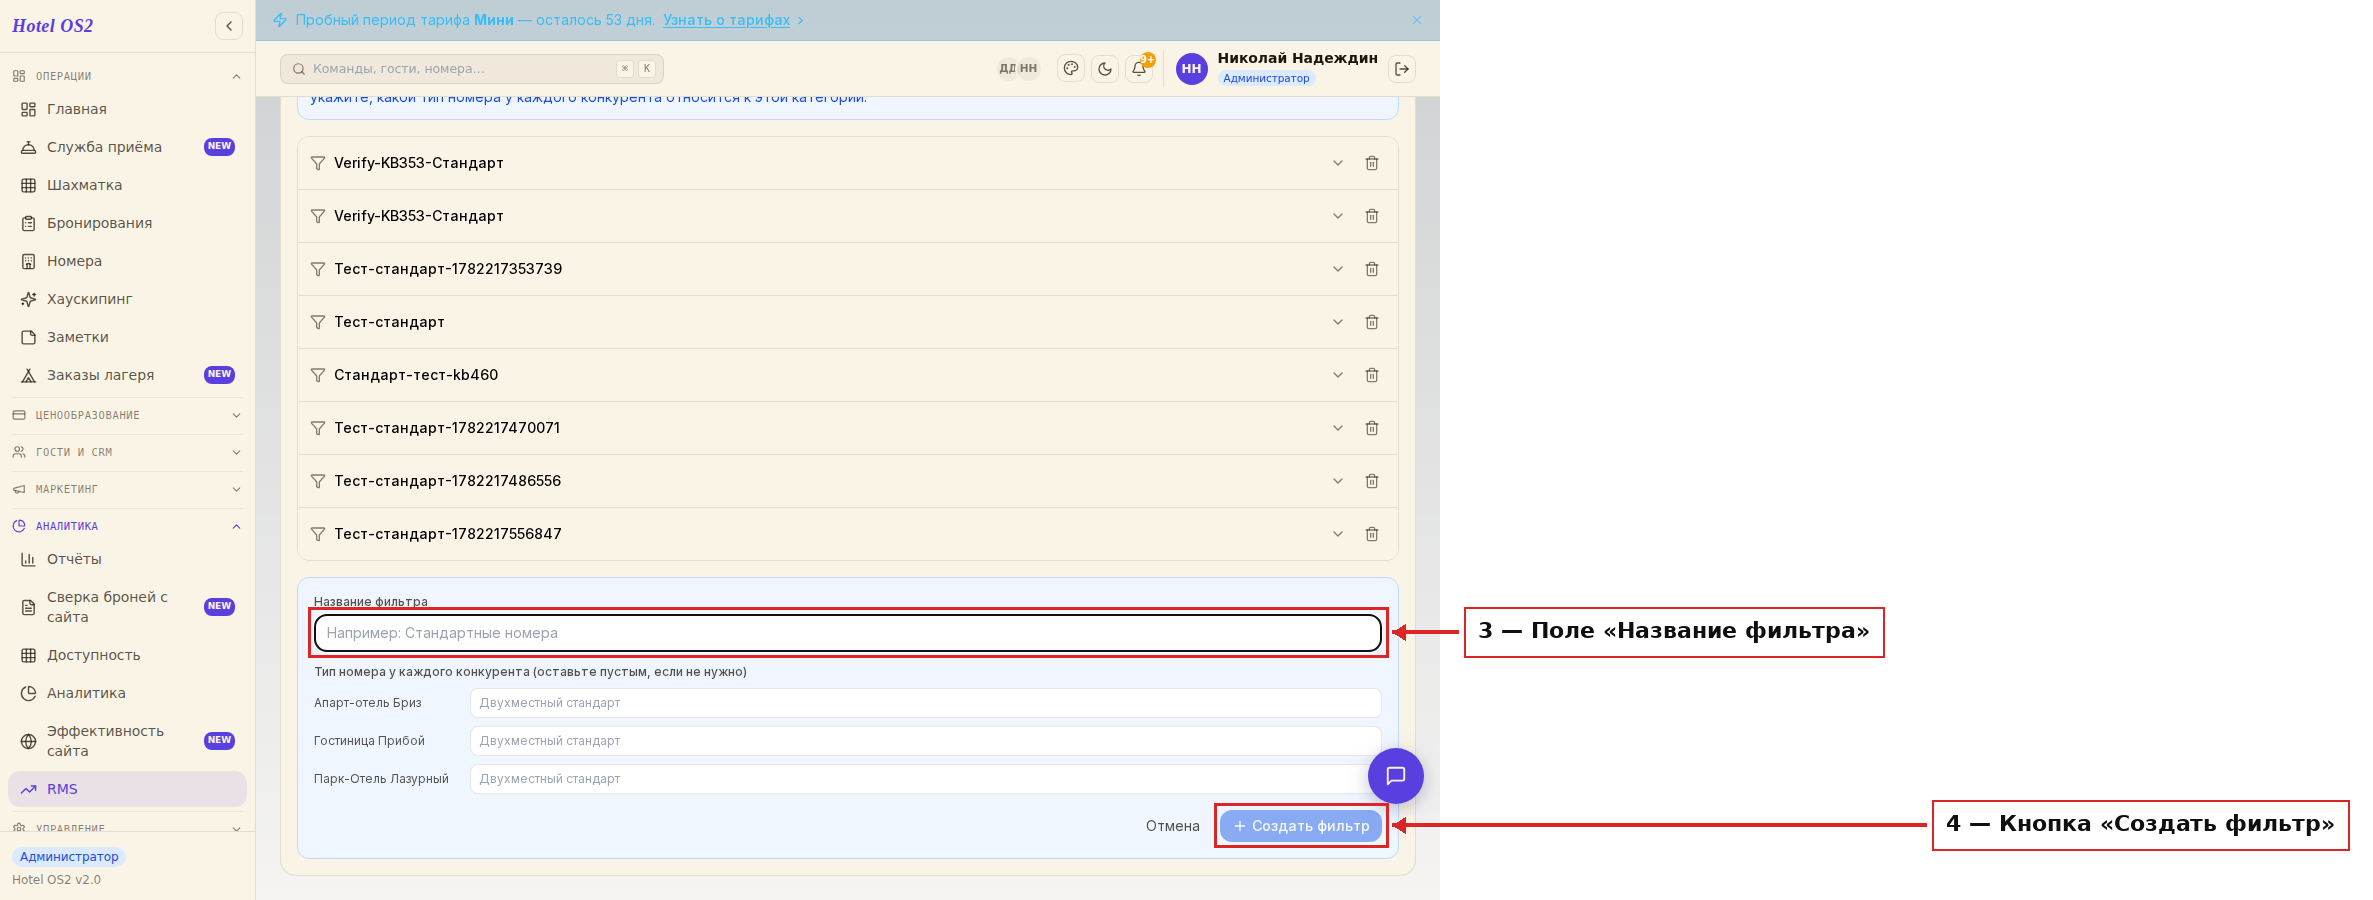Click the Название фильтра input field

[848, 633]
